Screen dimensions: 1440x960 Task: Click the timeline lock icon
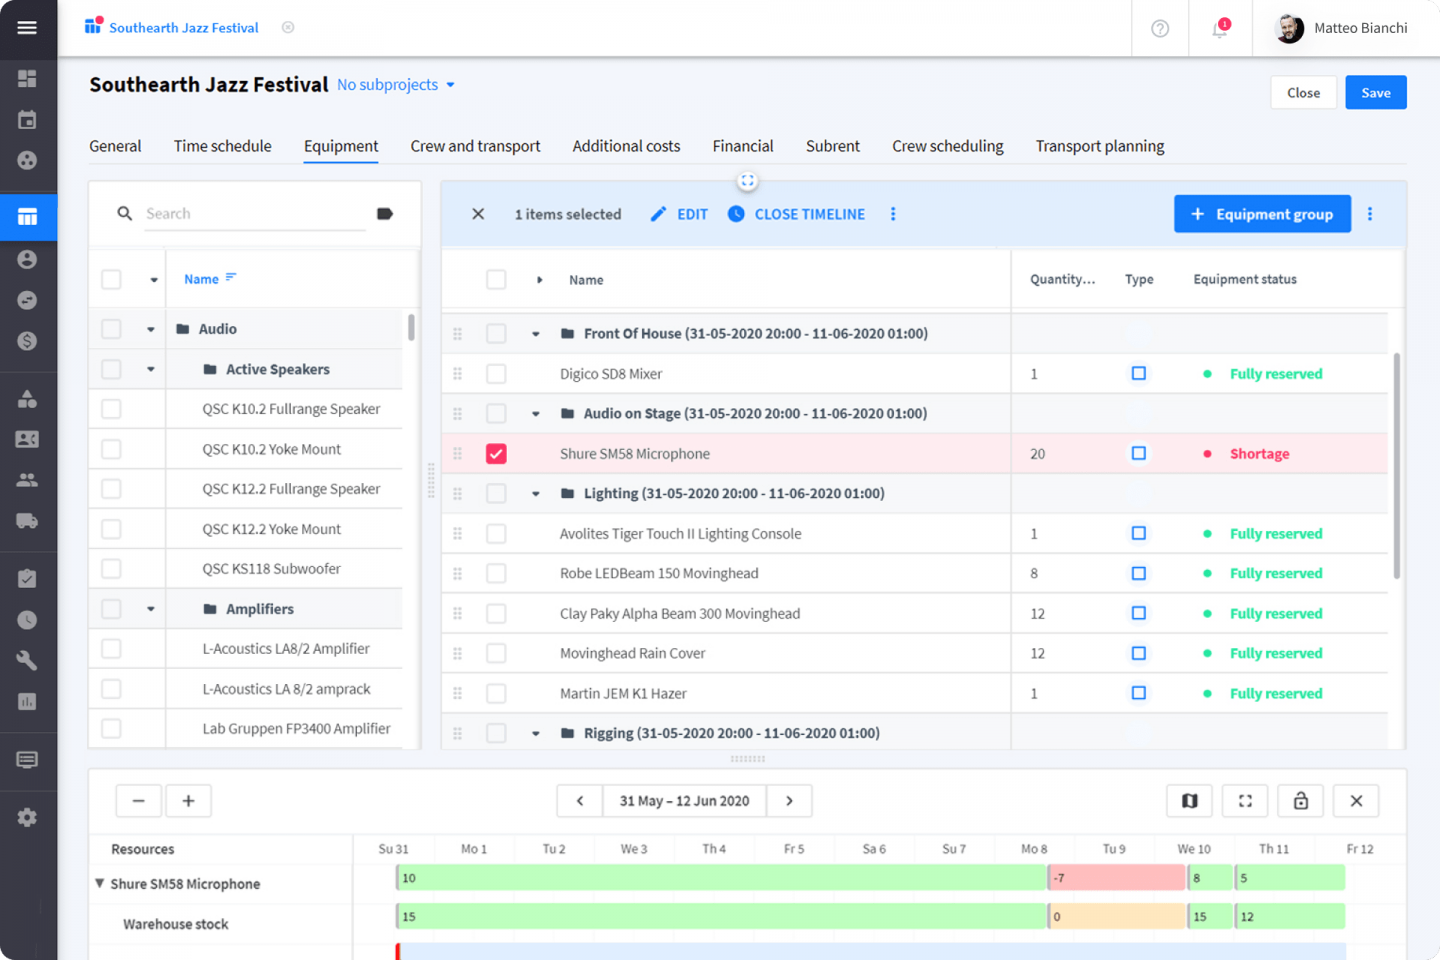[x=1300, y=801]
